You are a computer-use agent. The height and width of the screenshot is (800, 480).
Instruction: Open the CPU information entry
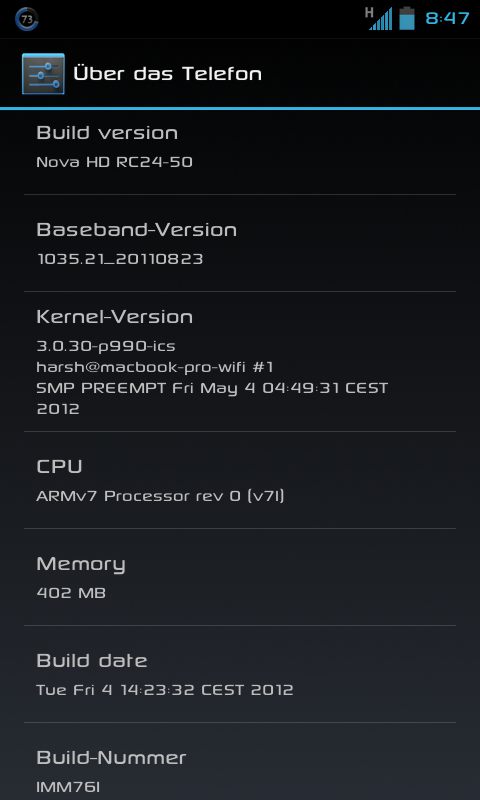(x=240, y=480)
